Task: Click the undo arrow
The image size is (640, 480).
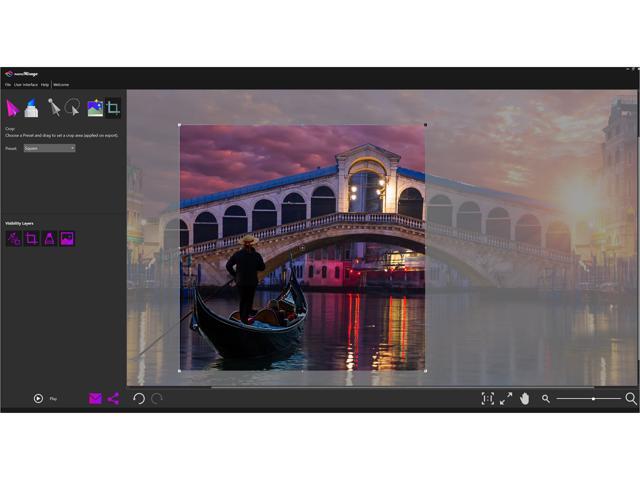Action: pos(139,399)
